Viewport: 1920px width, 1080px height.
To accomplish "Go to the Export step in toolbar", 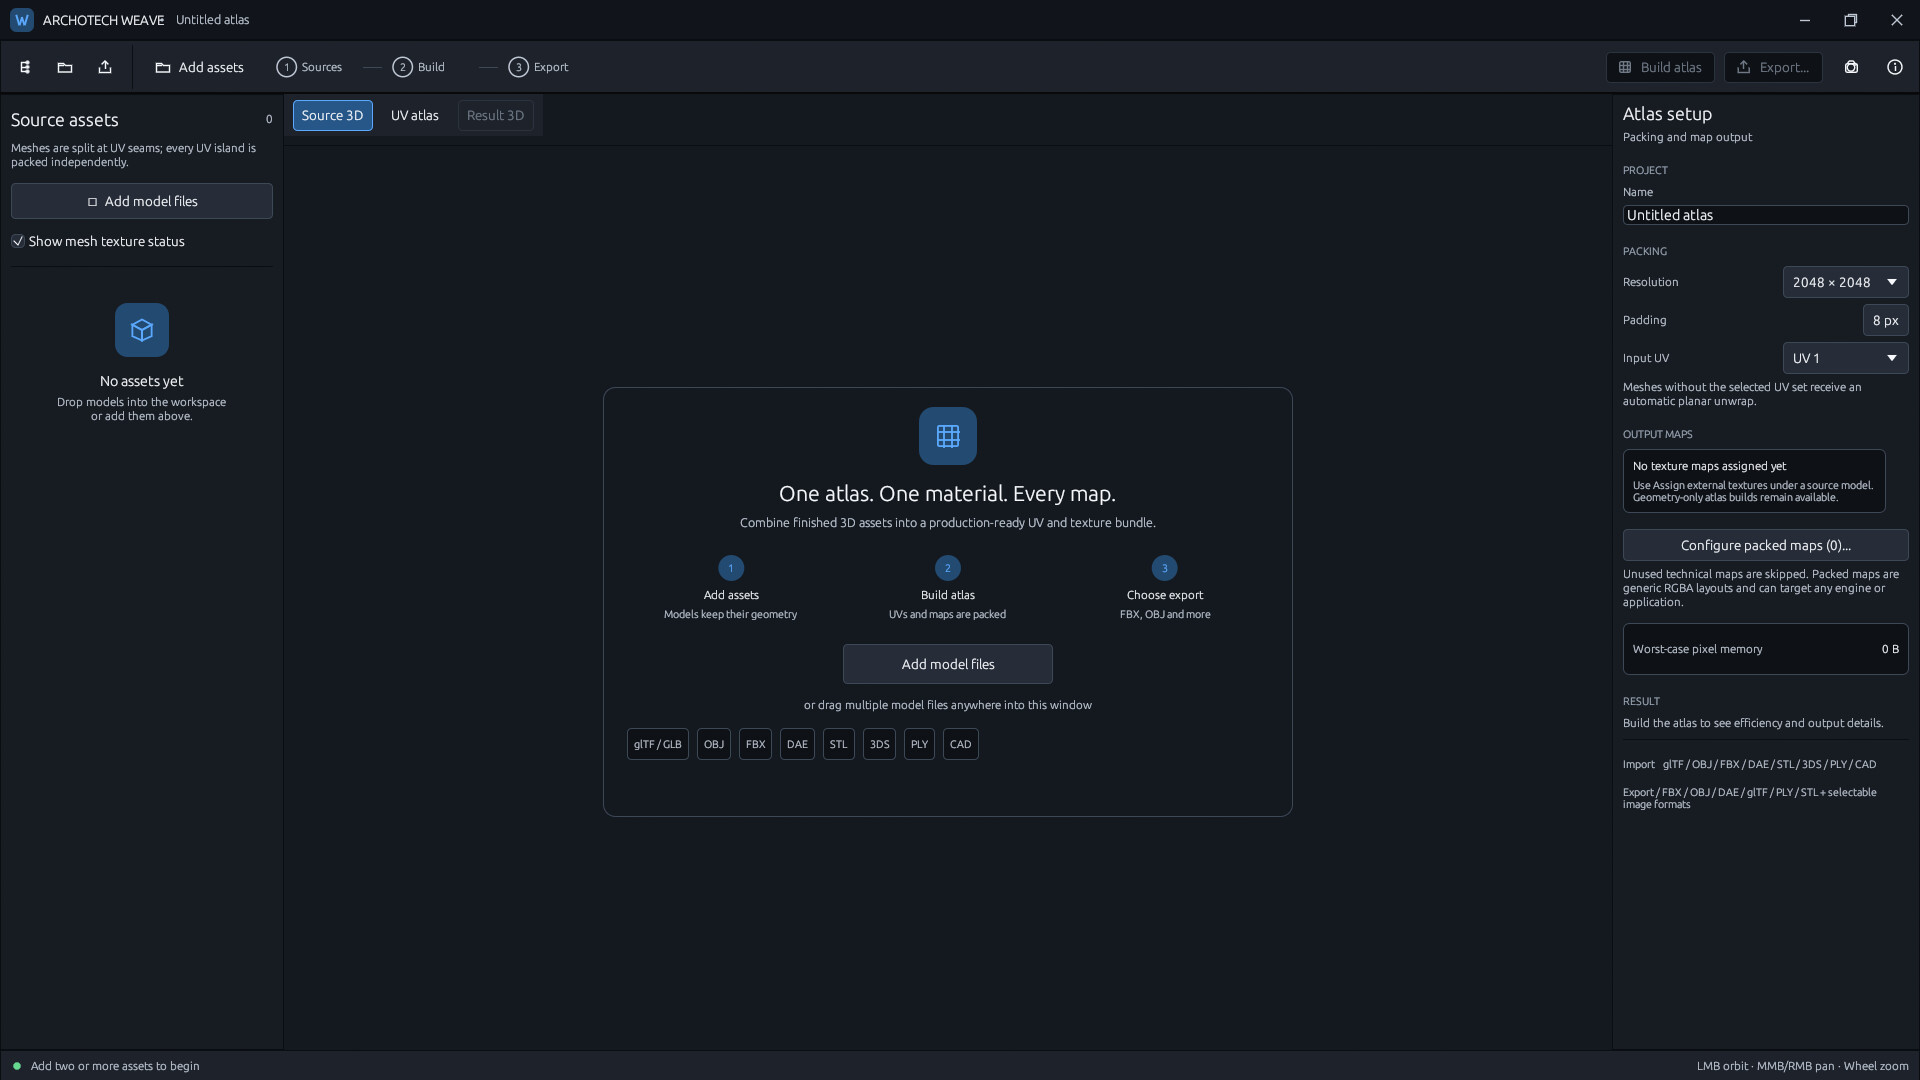I will (x=538, y=67).
